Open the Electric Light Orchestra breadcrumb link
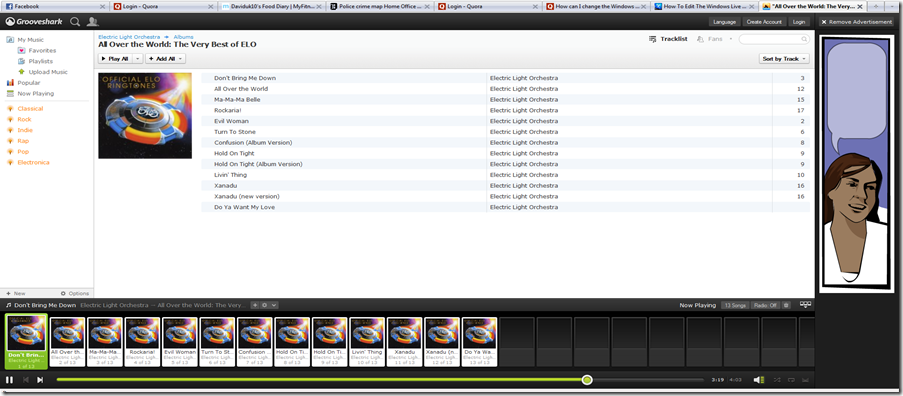Image resolution: width=903 pixels, height=396 pixels. point(130,37)
